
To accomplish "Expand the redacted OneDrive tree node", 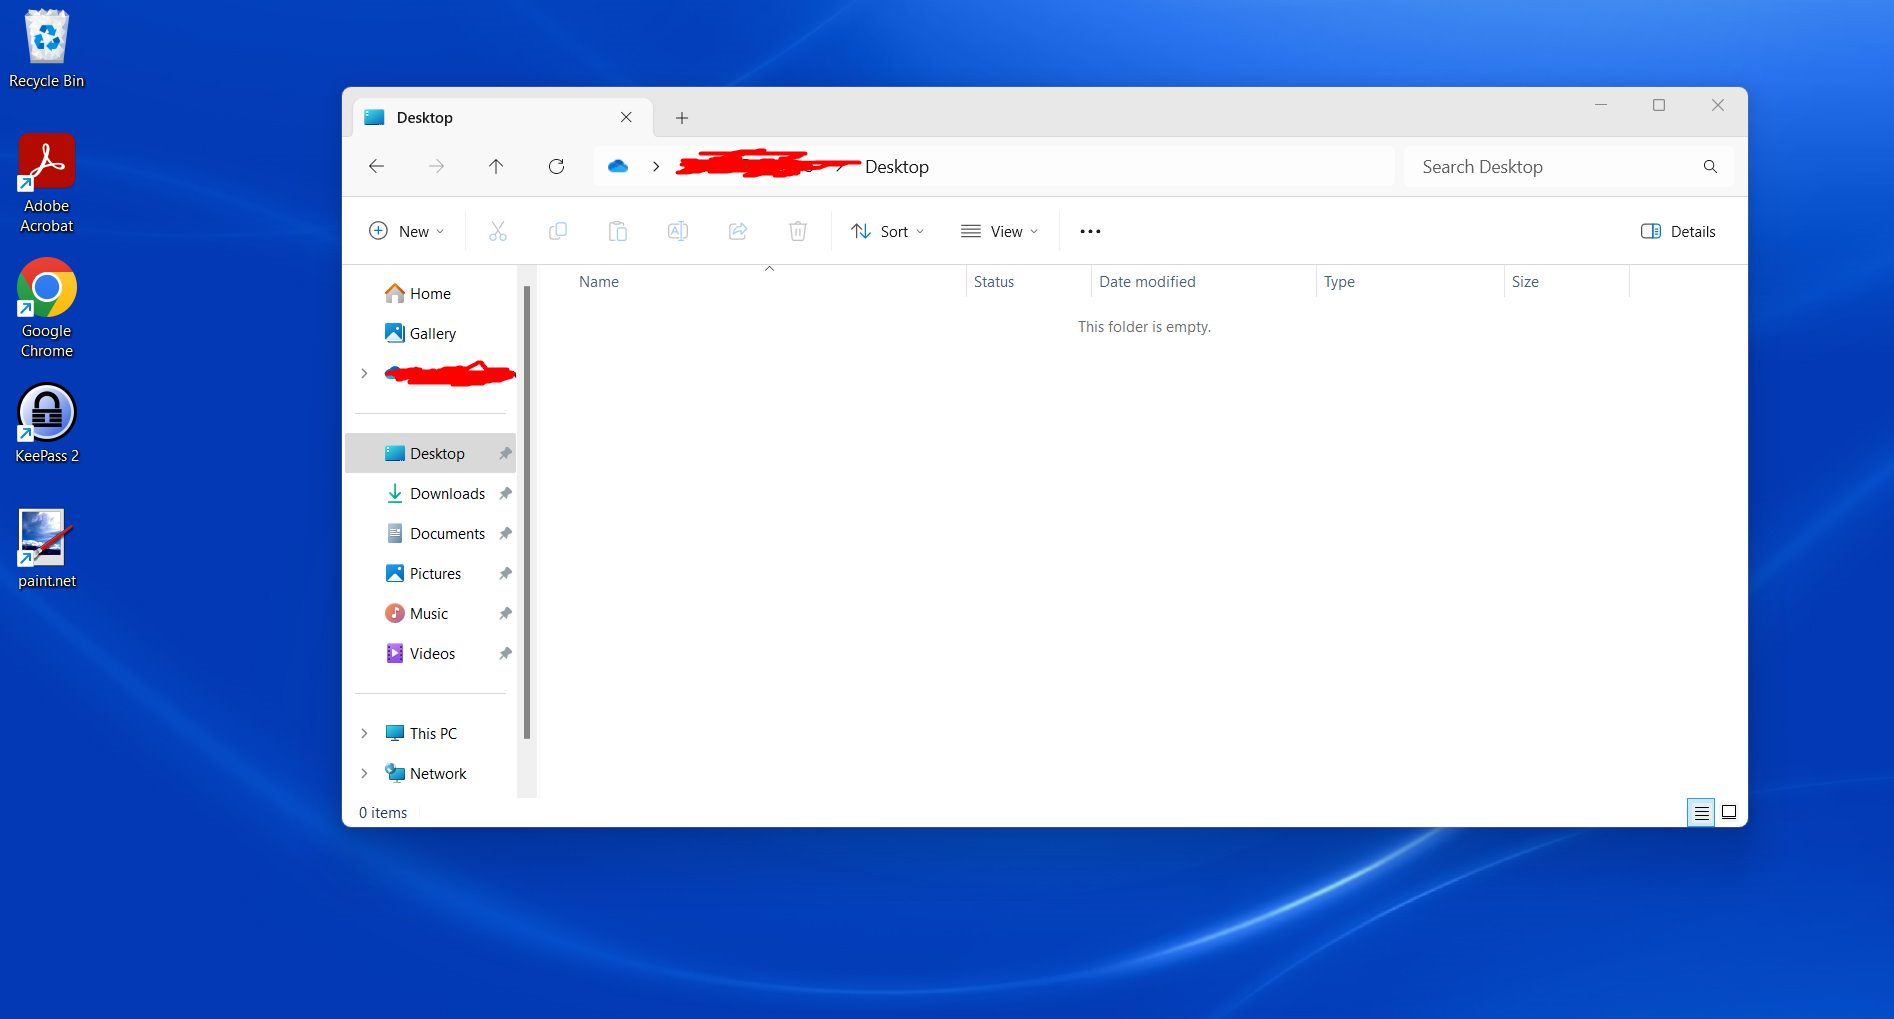I will point(364,373).
